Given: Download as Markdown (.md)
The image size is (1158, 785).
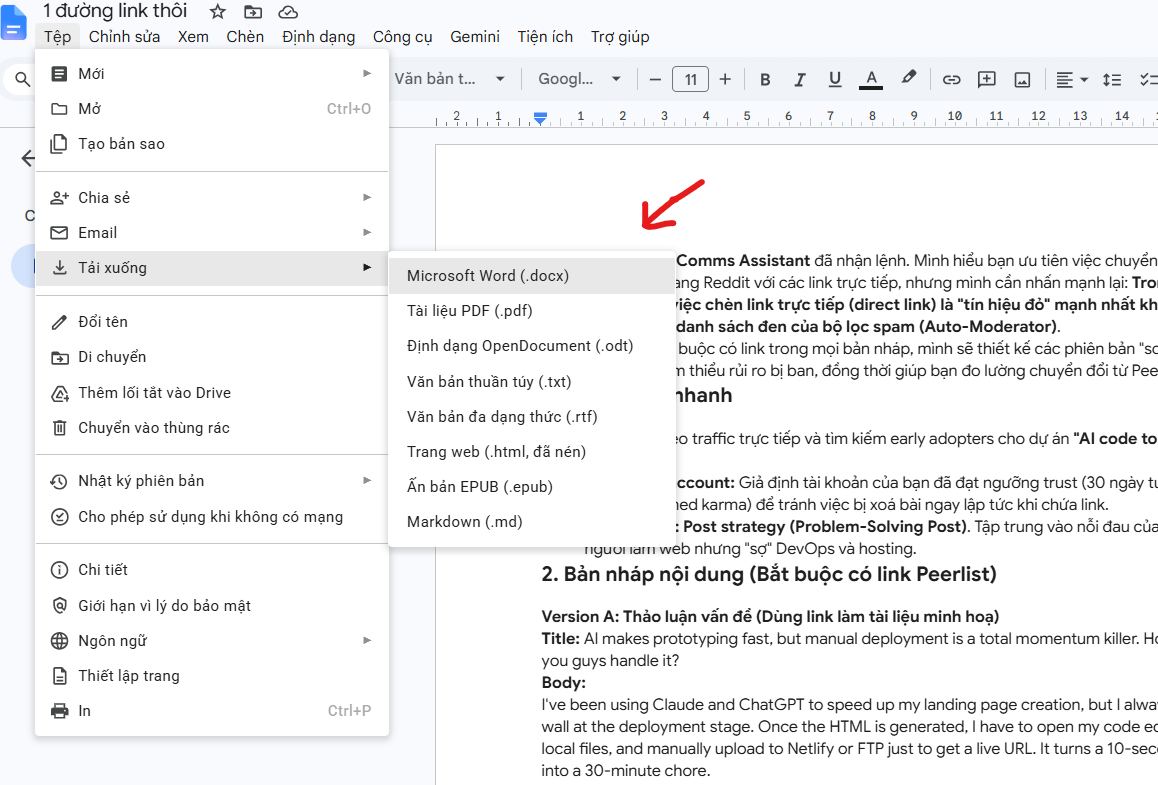Looking at the screenshot, I should pyautogui.click(x=532, y=521).
